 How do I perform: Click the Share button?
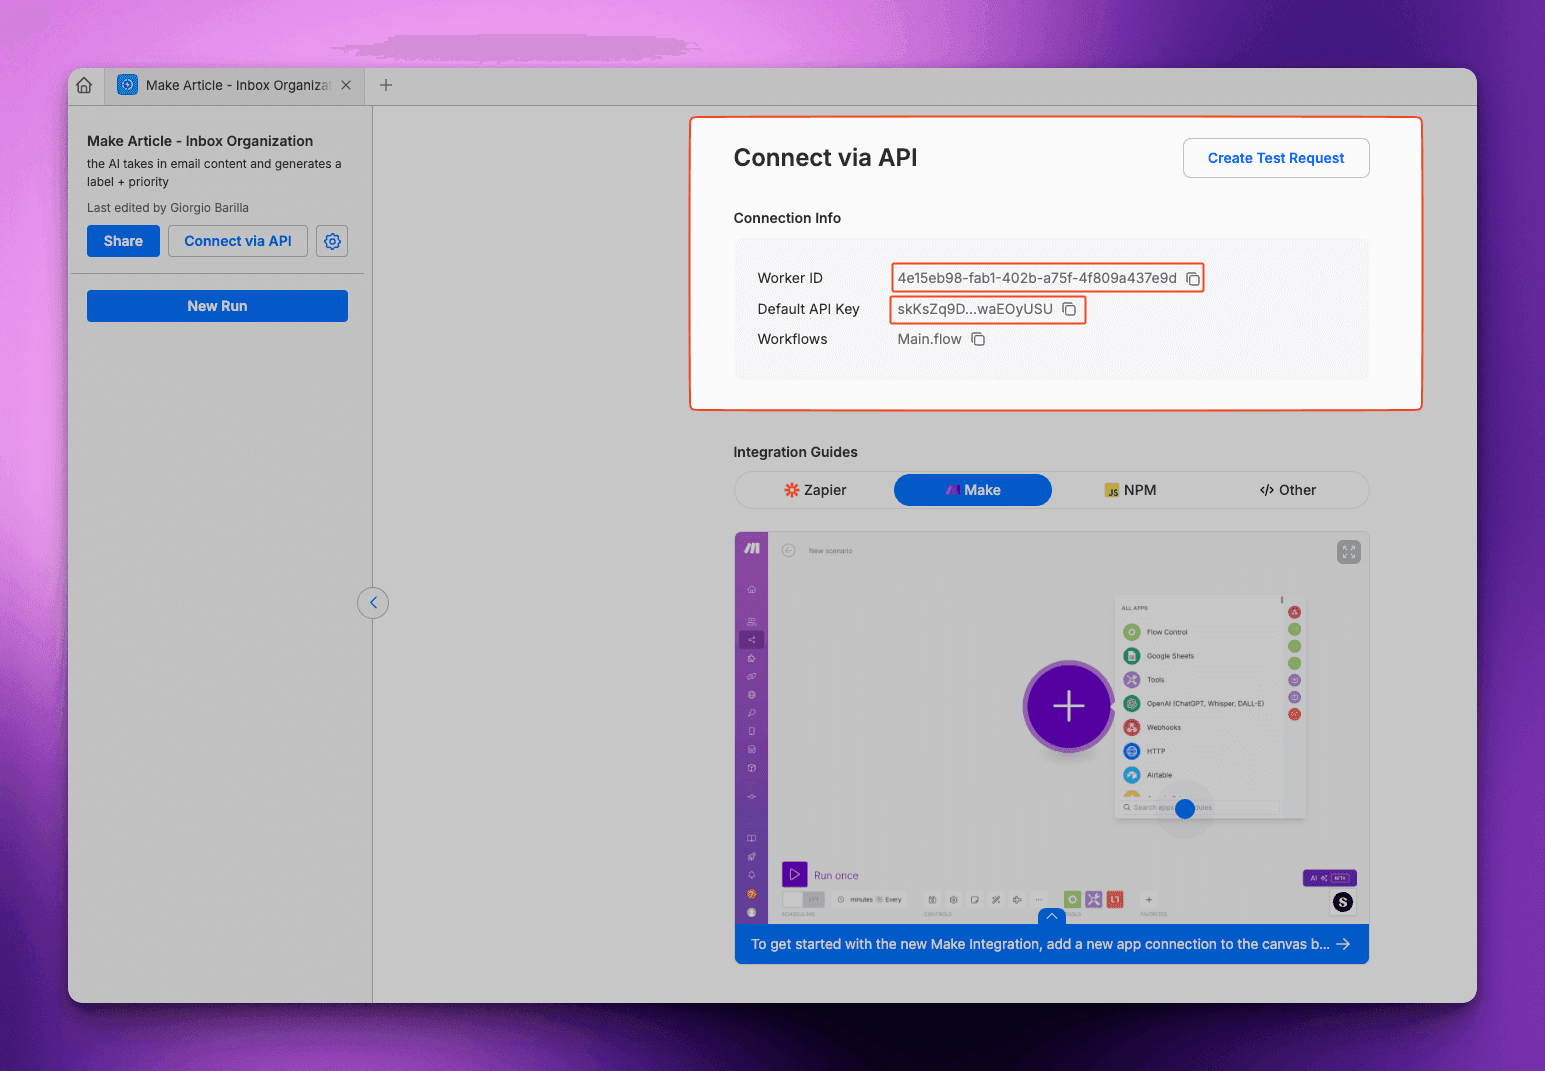point(123,241)
